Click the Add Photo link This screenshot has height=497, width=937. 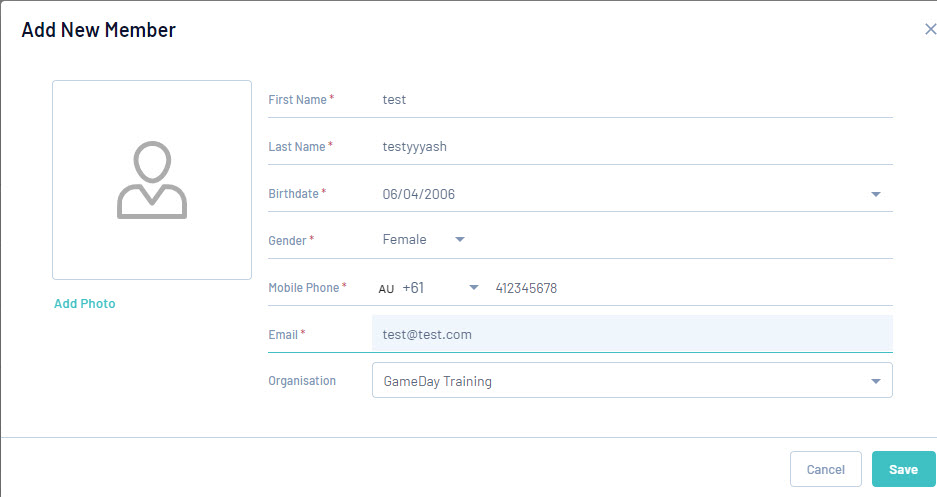[x=85, y=303]
